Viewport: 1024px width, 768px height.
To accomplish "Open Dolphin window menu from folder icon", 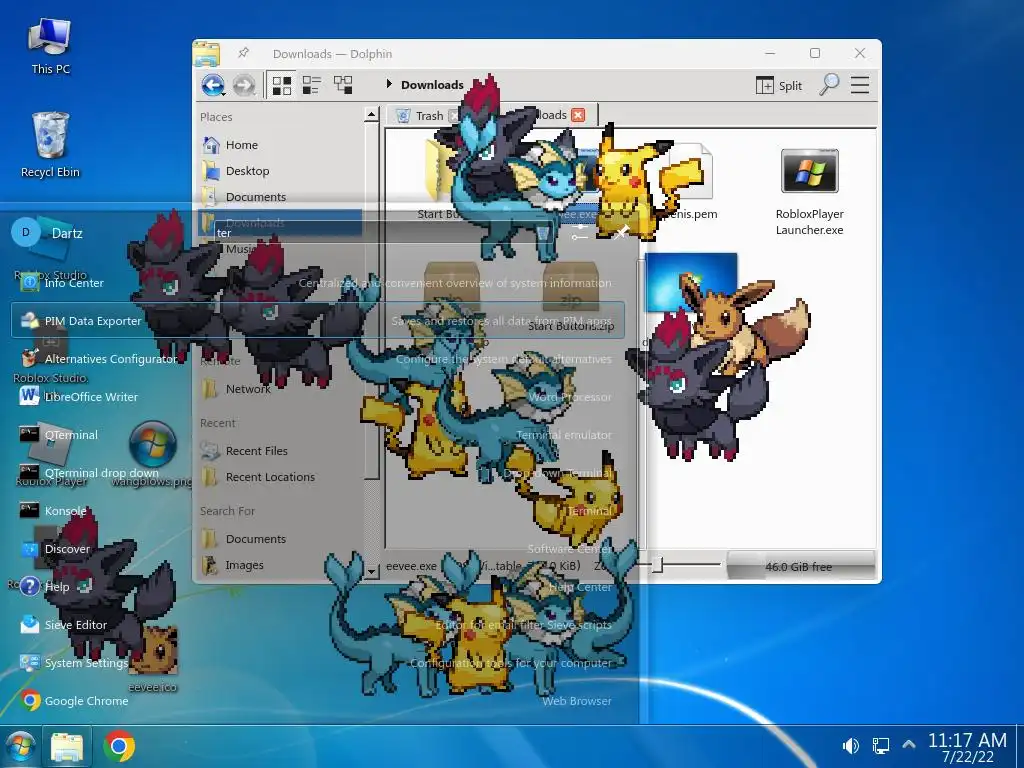I will 206,54.
